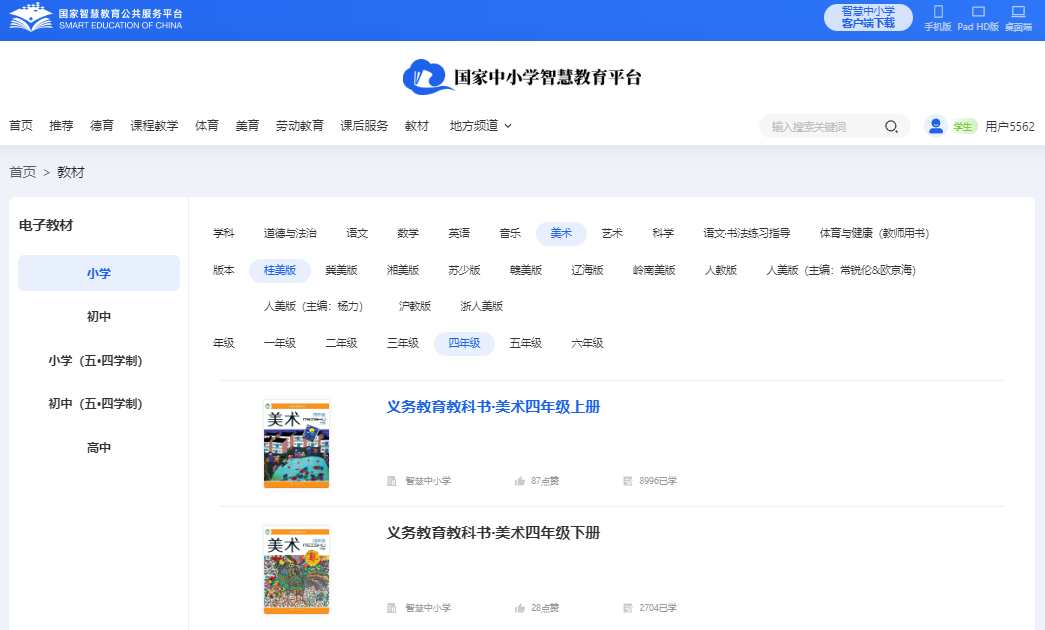The image size is (1045, 630).
Task: Click the Smart Education of China logo
Action: [97, 17]
